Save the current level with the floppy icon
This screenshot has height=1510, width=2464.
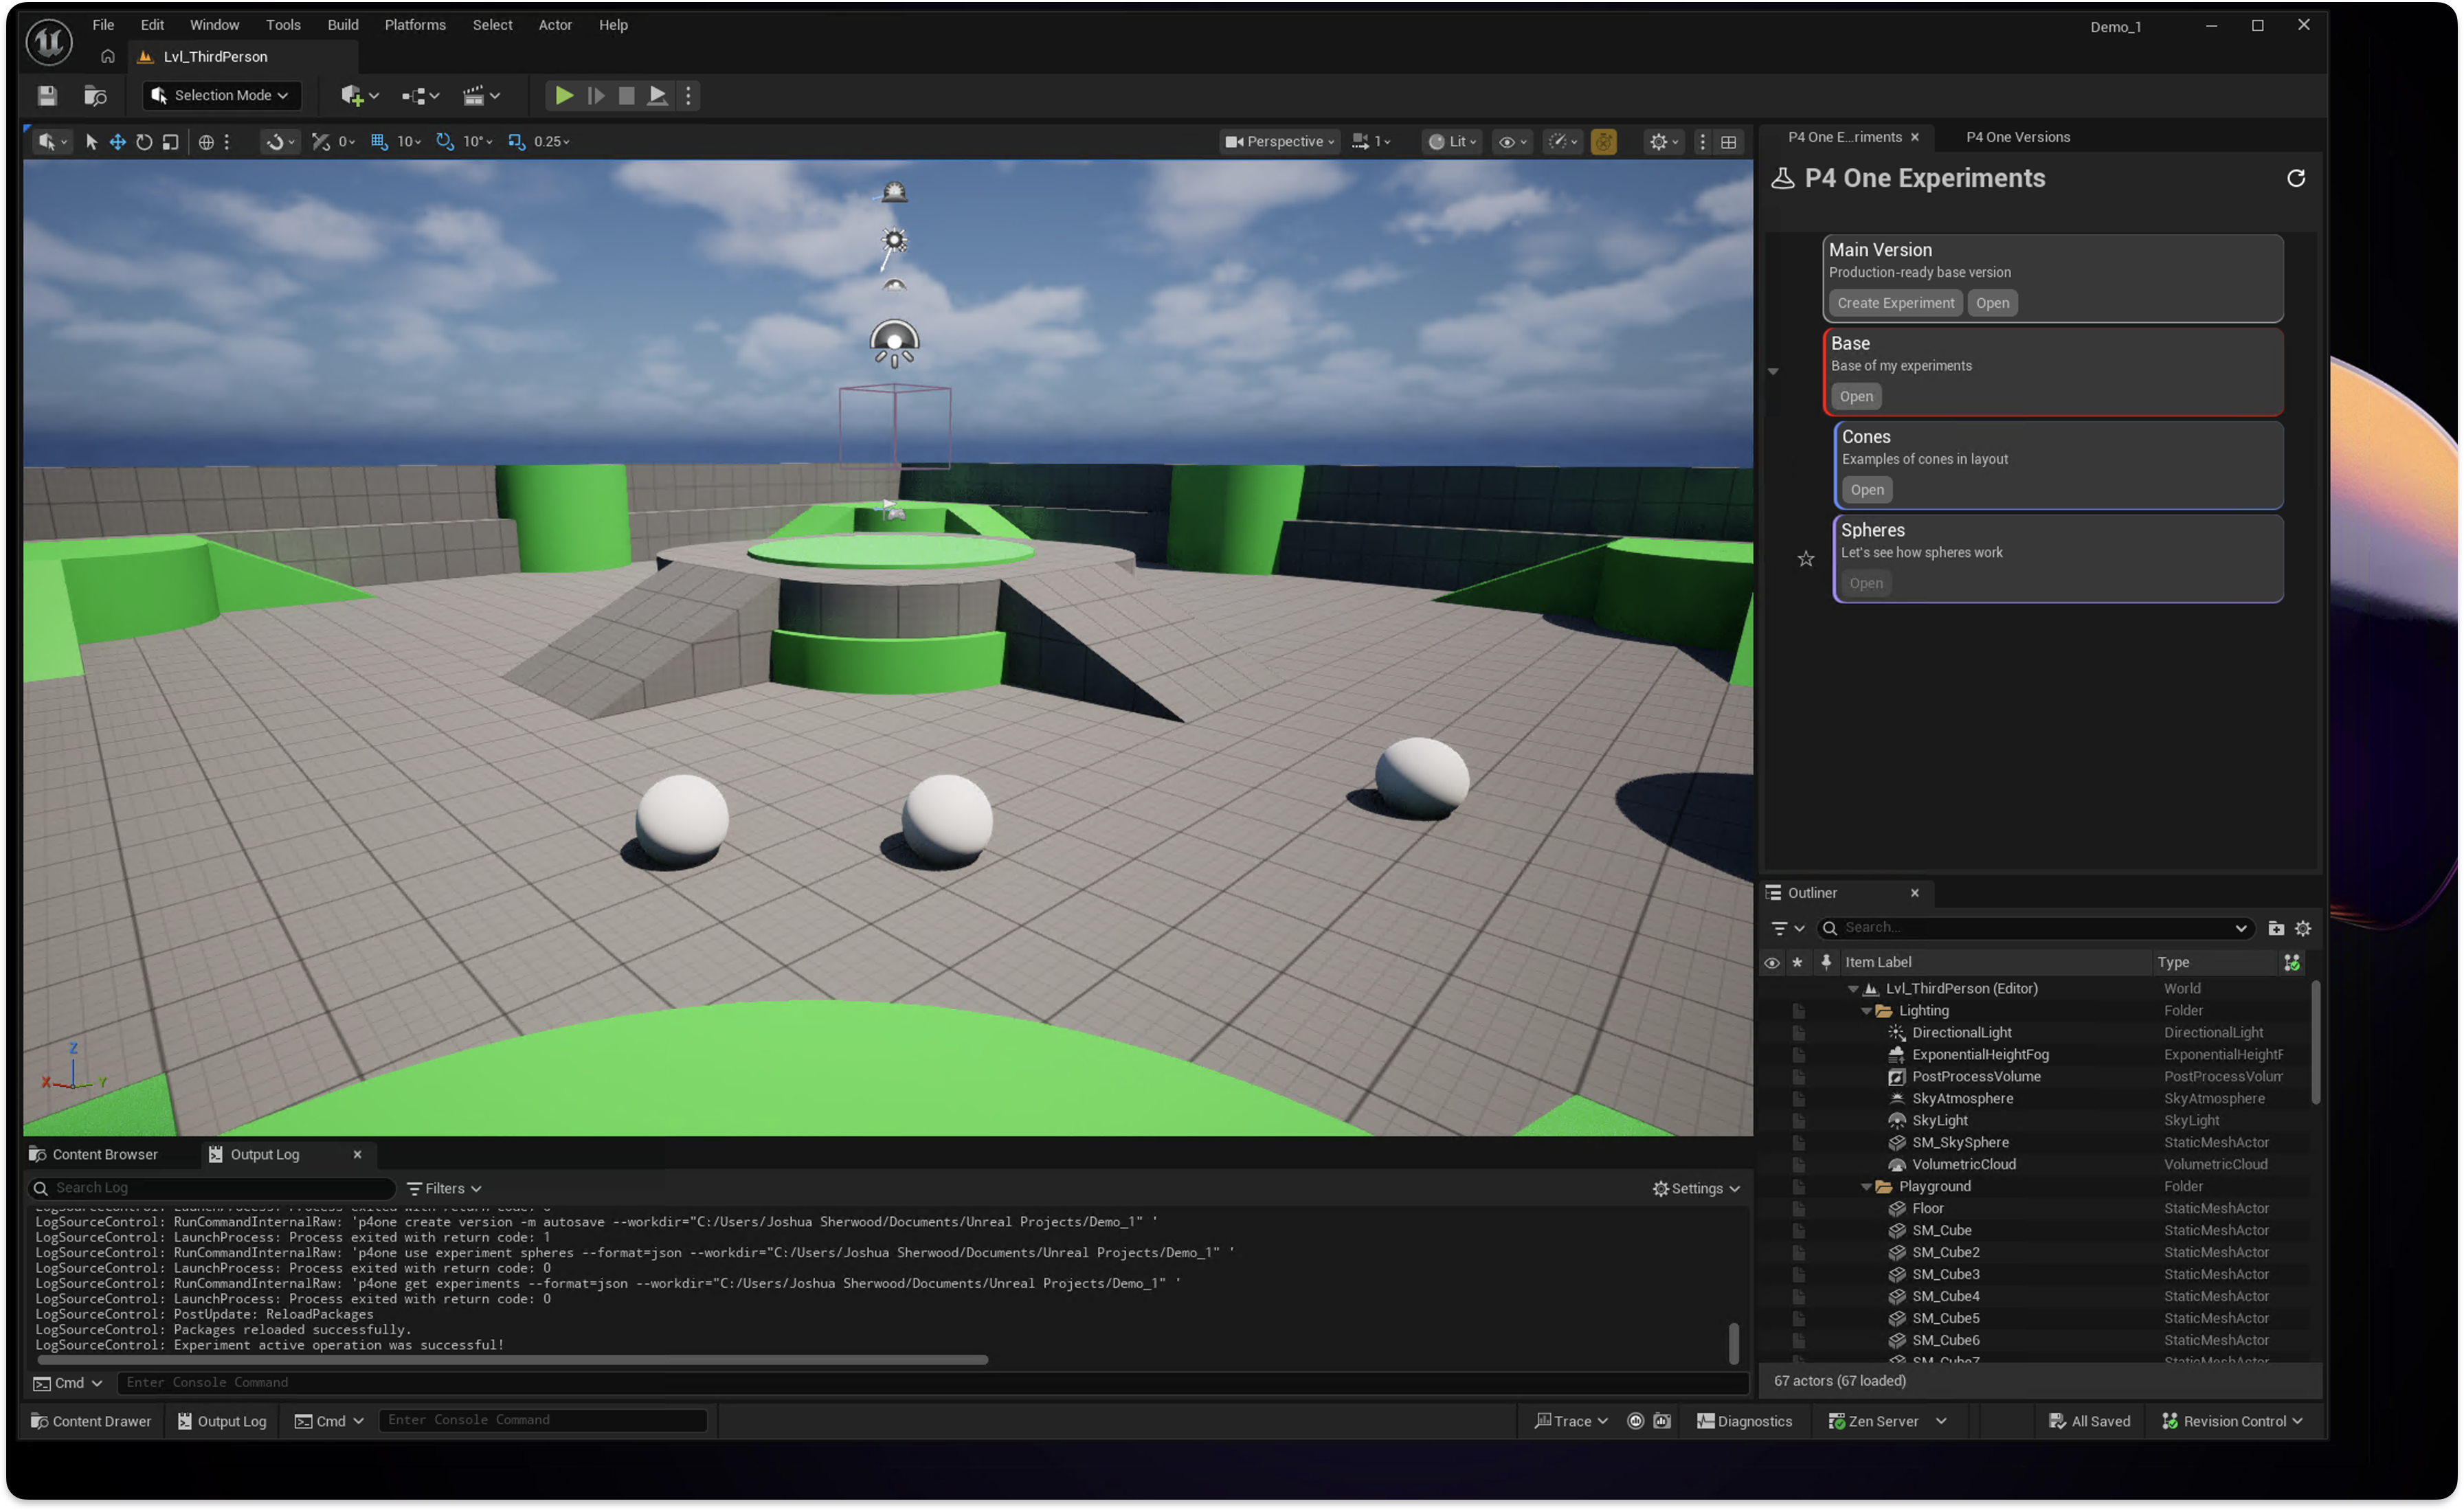[47, 95]
